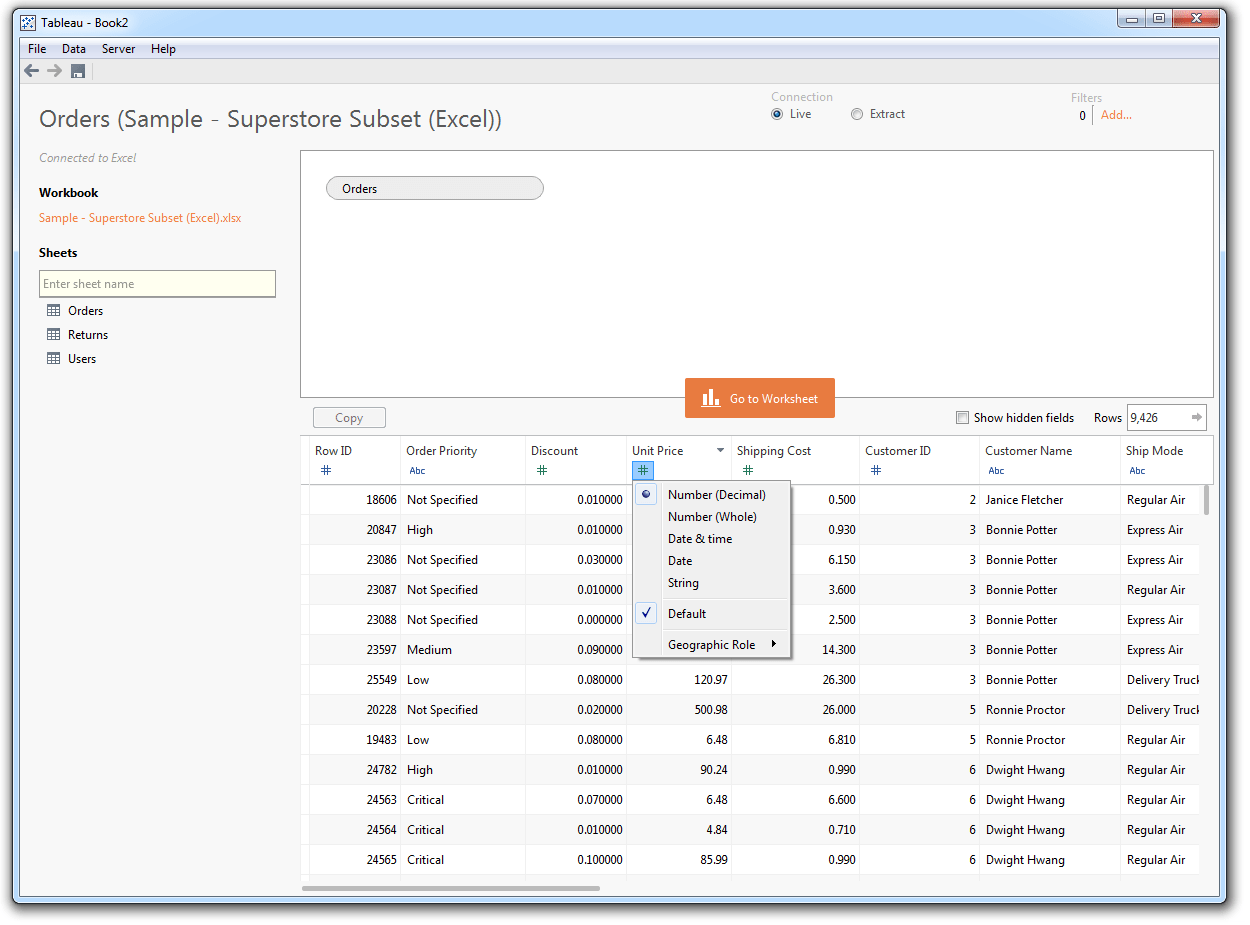Open the Data menu
Viewport: 1250px width, 925px height.
[x=74, y=48]
